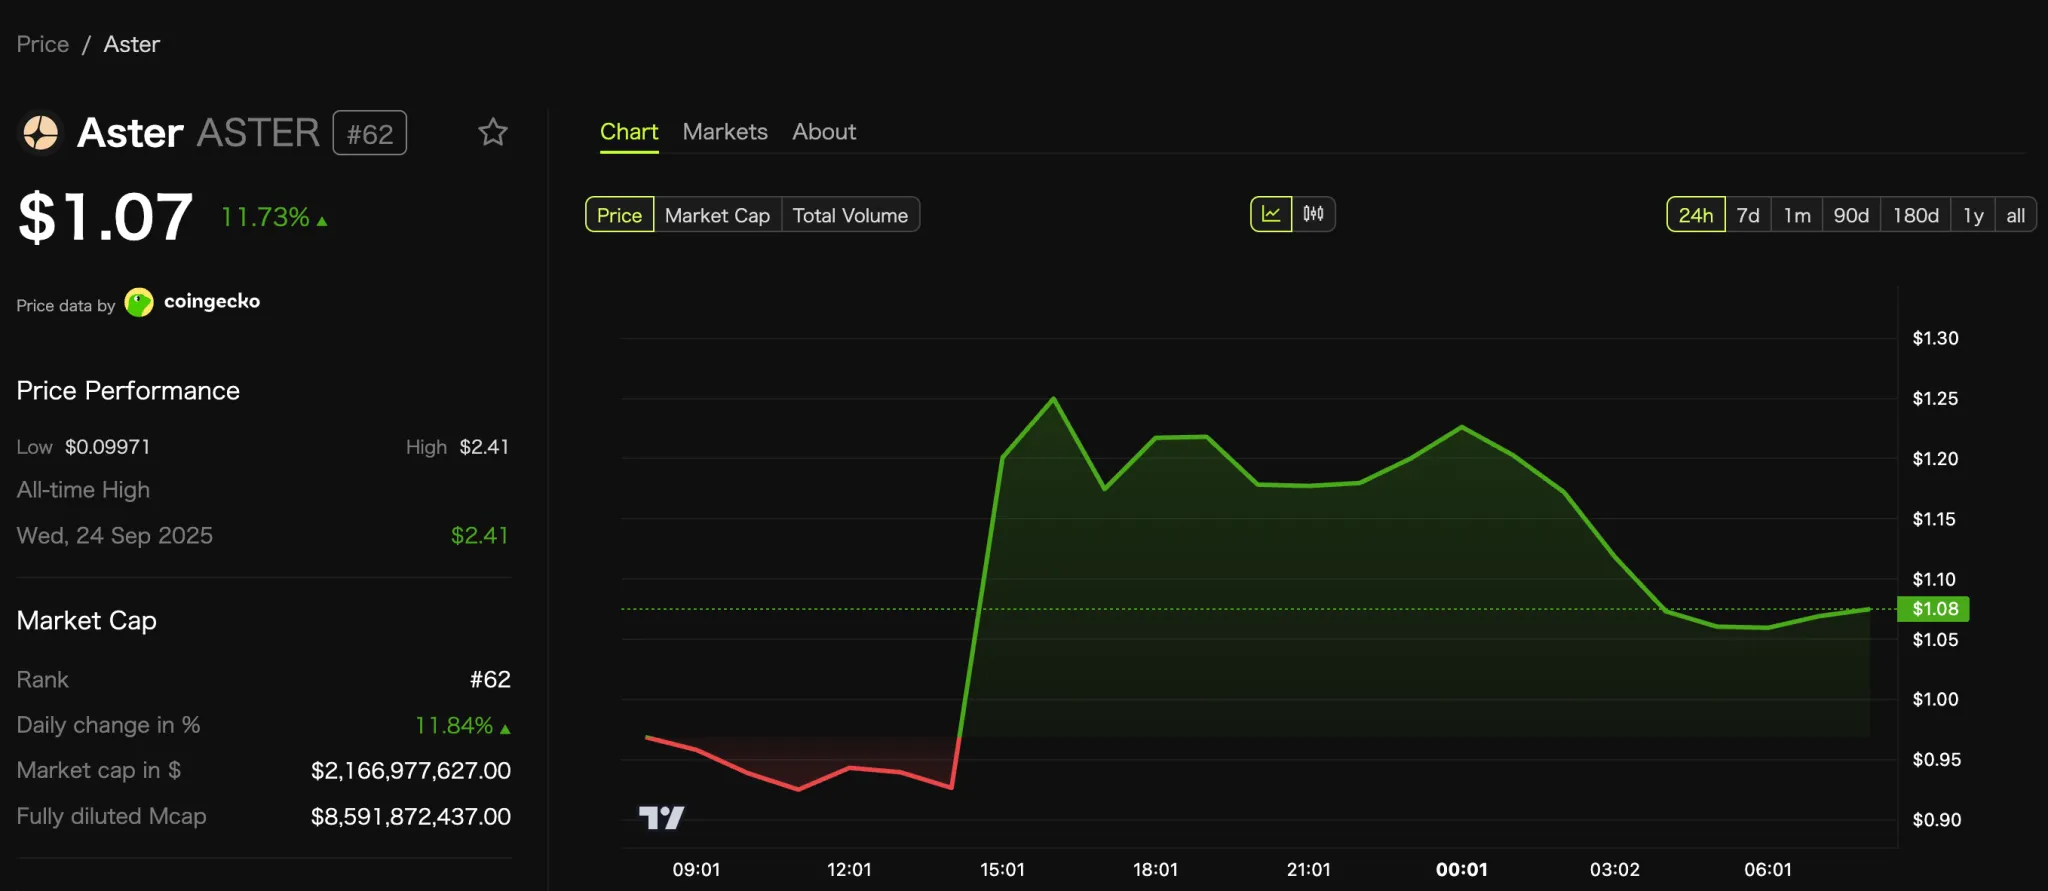
Task: Open the Markets tab
Action: coord(725,132)
